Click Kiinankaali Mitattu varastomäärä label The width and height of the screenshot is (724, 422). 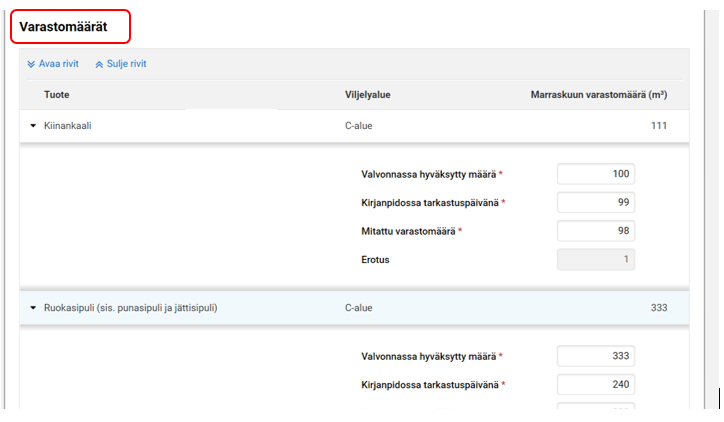click(x=408, y=231)
